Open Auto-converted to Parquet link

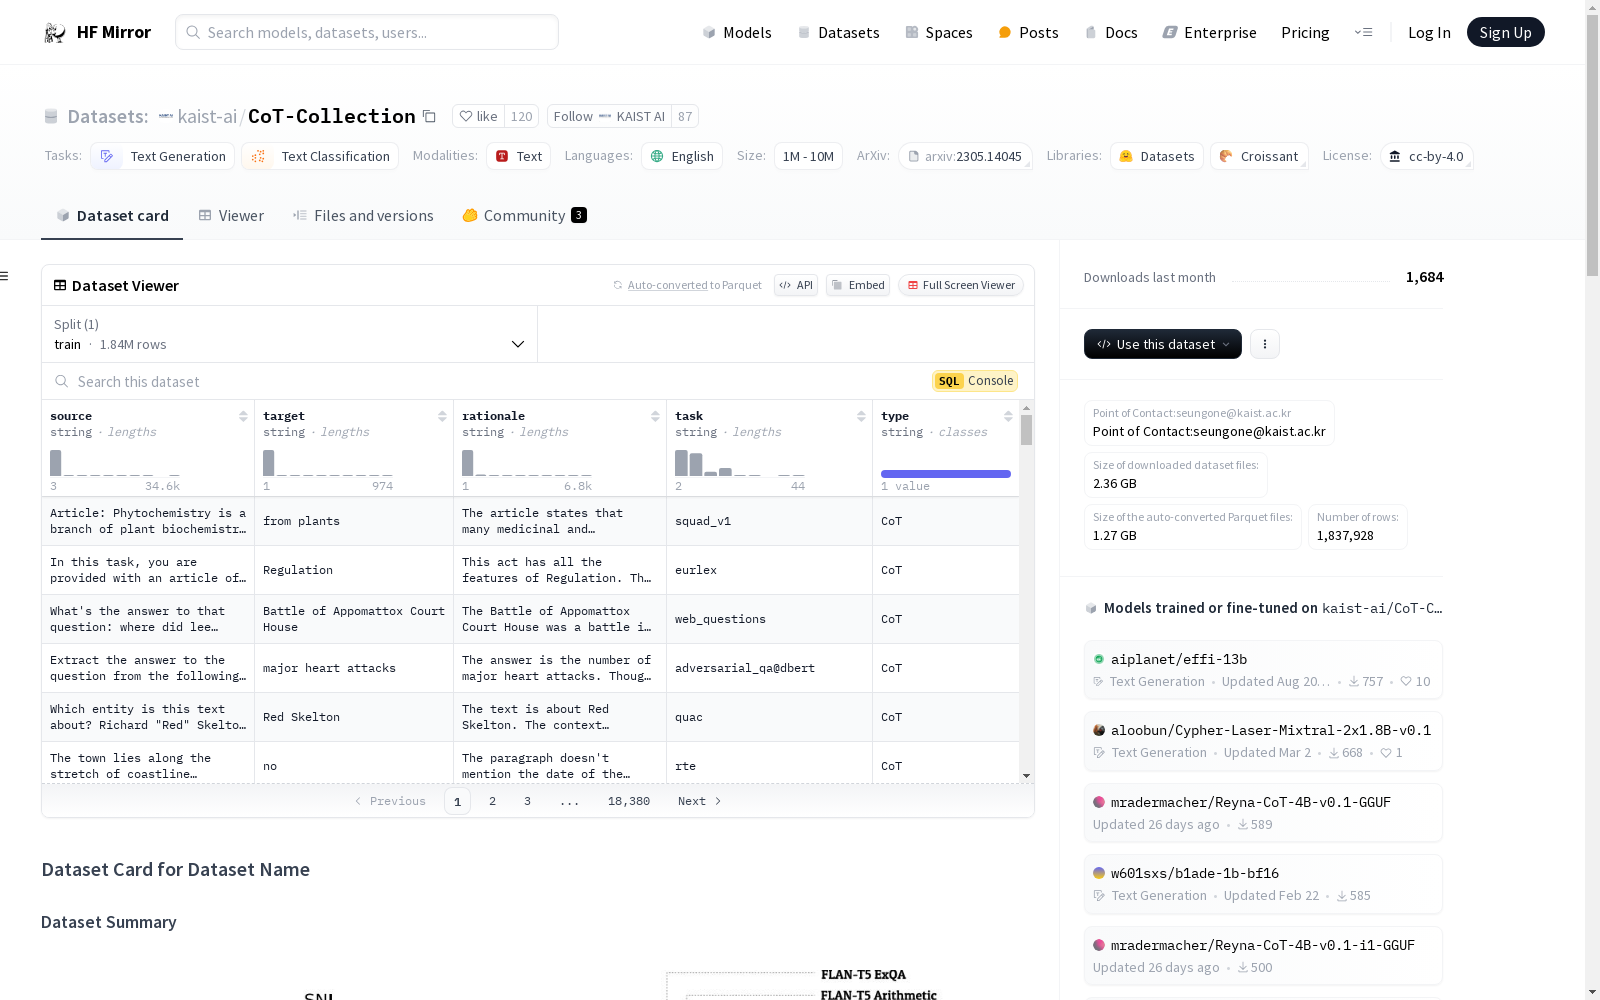667,285
